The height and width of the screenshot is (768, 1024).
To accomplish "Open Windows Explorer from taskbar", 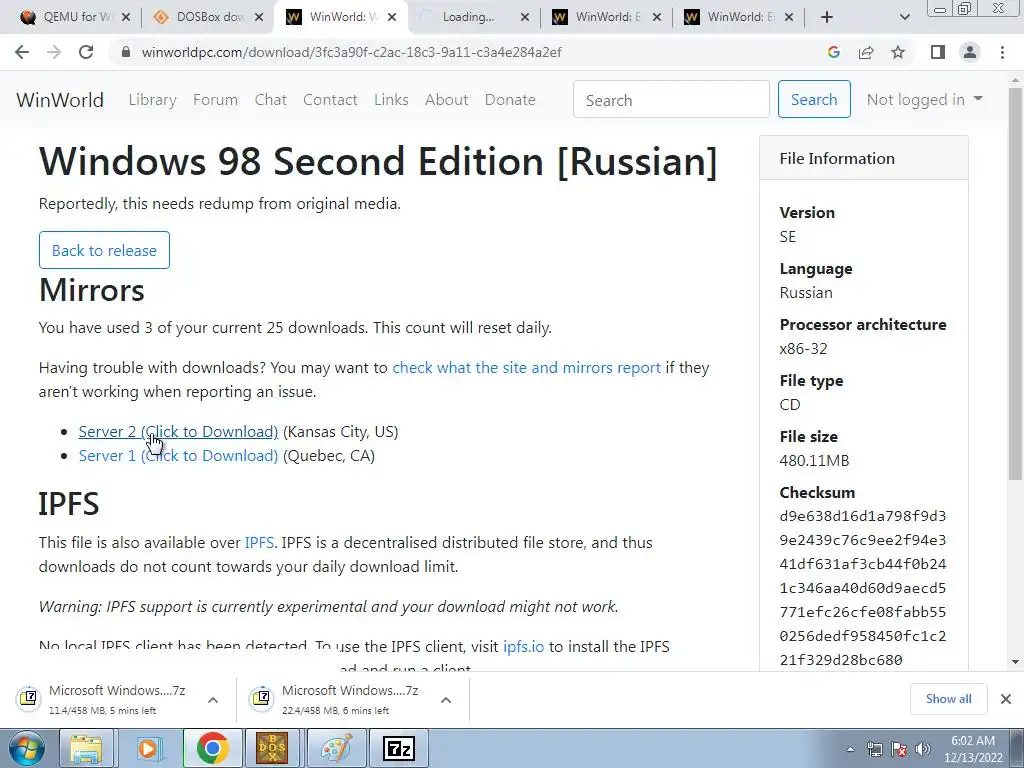I will (86, 748).
